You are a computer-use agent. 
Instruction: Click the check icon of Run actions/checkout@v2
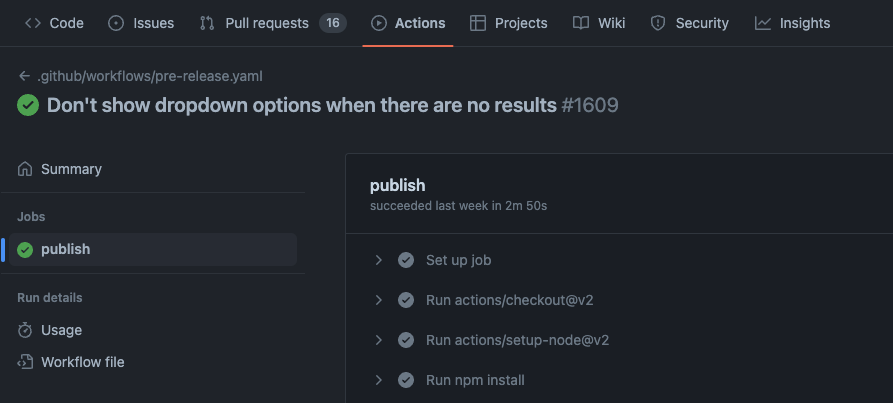tap(405, 300)
